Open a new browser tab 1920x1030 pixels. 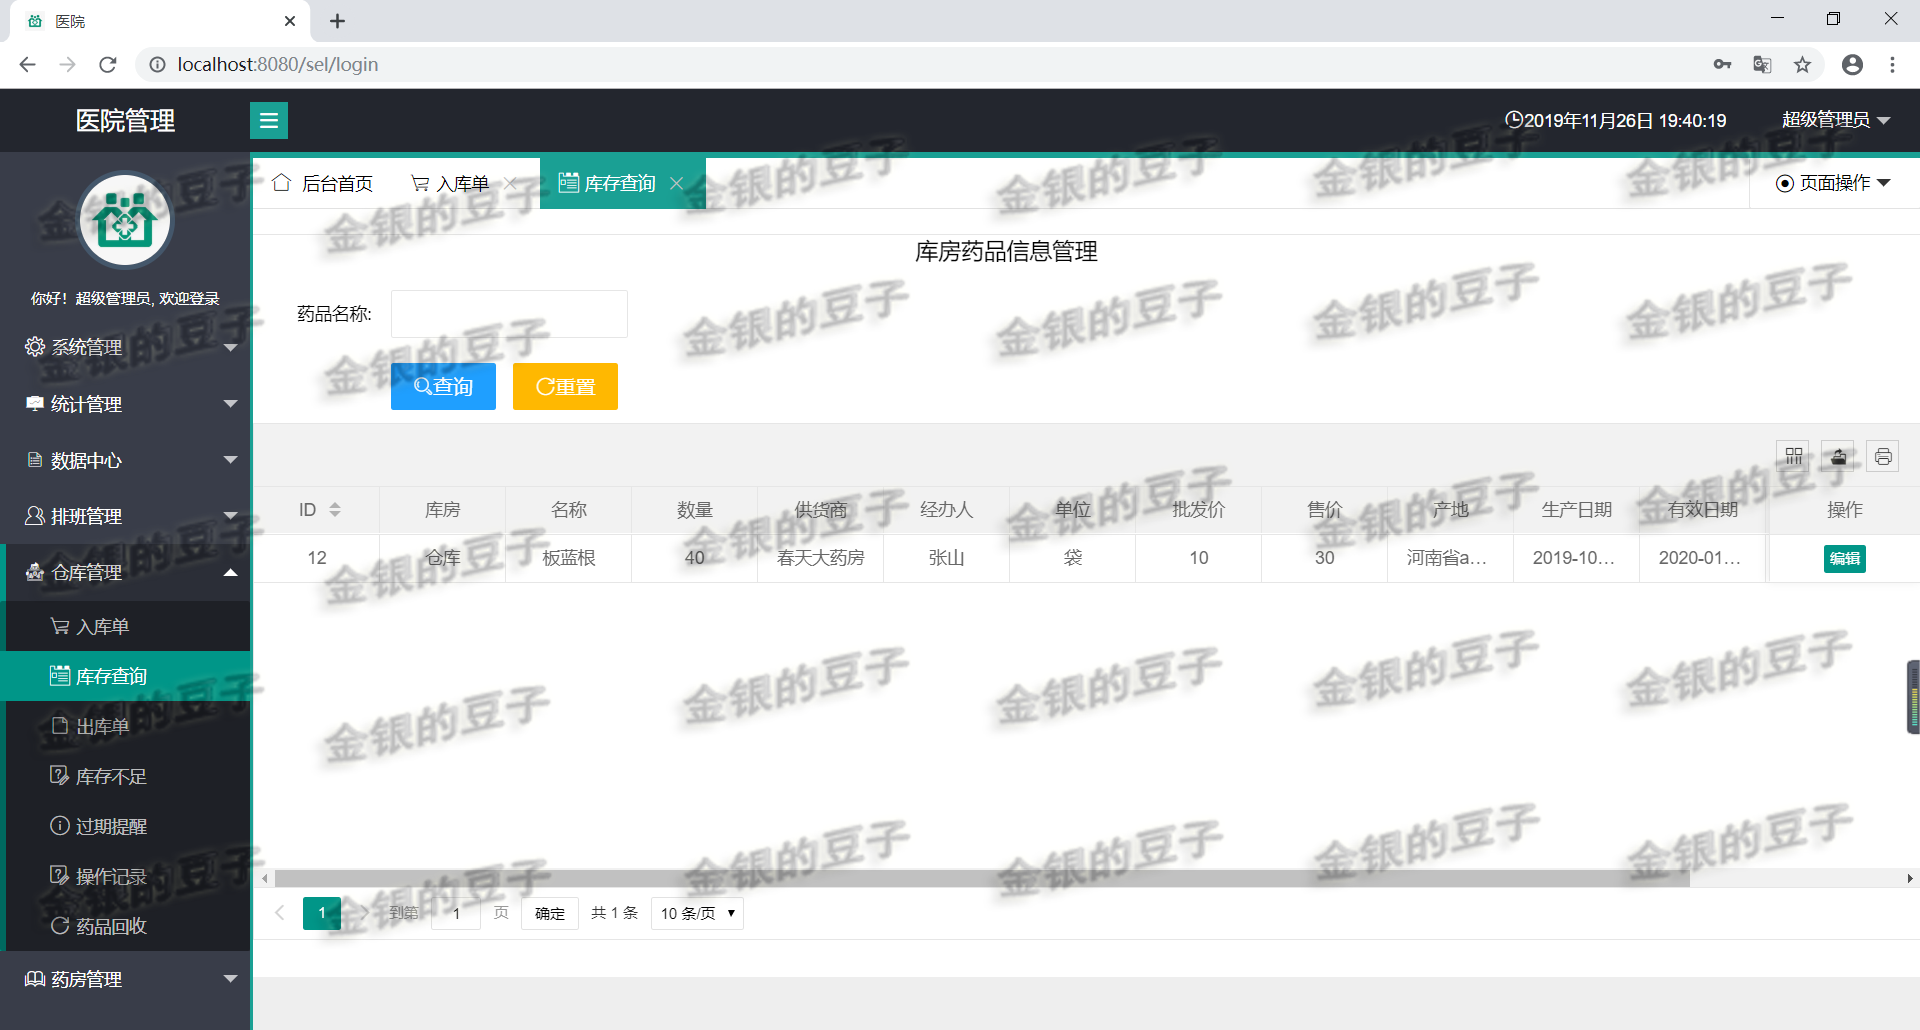click(338, 21)
